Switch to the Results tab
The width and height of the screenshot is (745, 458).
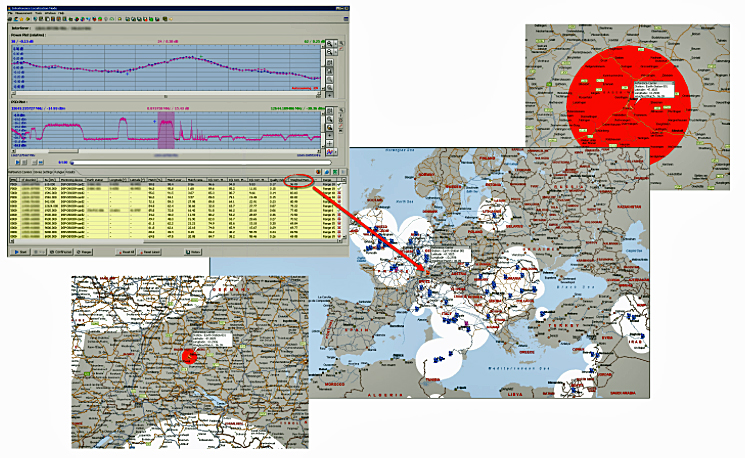click(x=70, y=172)
